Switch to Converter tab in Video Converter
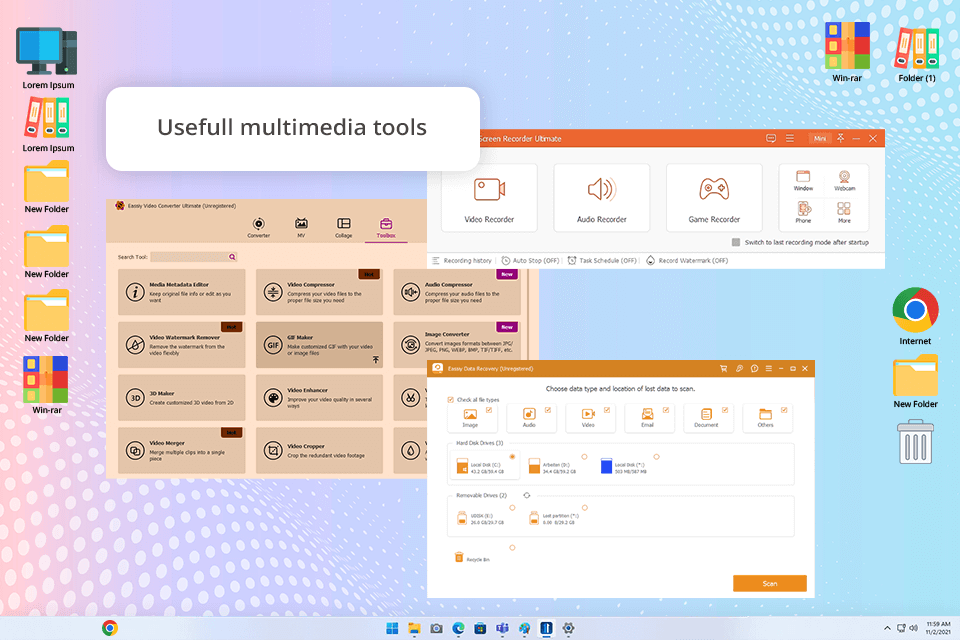This screenshot has width=960, height=640. pos(258,227)
